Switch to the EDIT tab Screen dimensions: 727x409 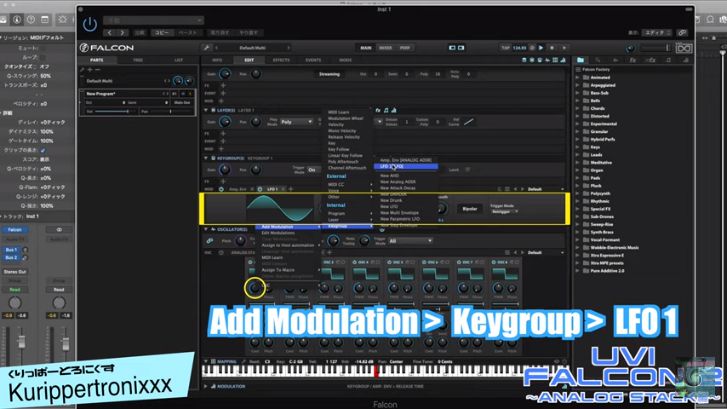pos(249,60)
